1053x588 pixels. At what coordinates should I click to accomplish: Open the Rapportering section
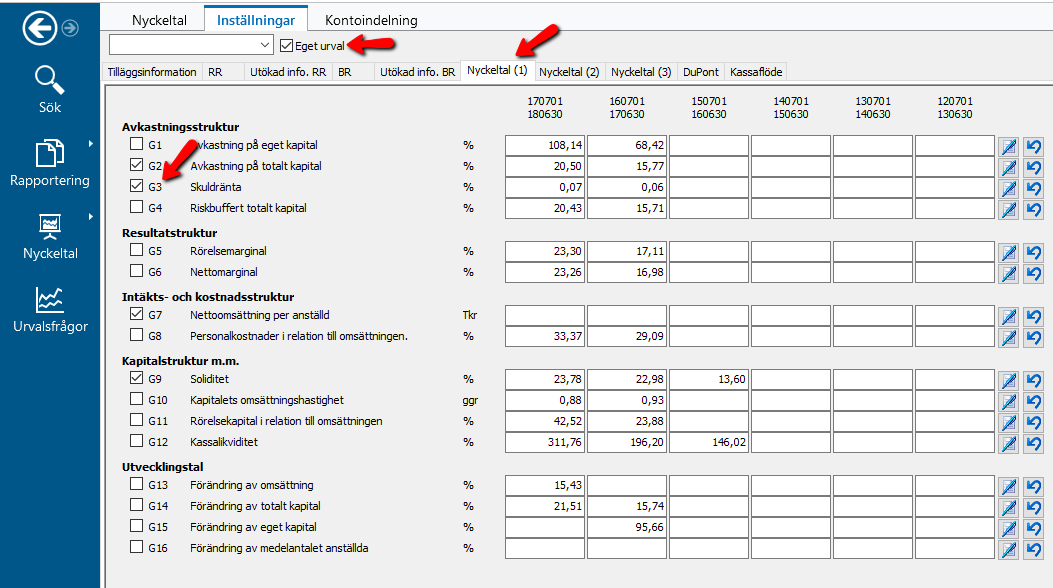click(50, 163)
